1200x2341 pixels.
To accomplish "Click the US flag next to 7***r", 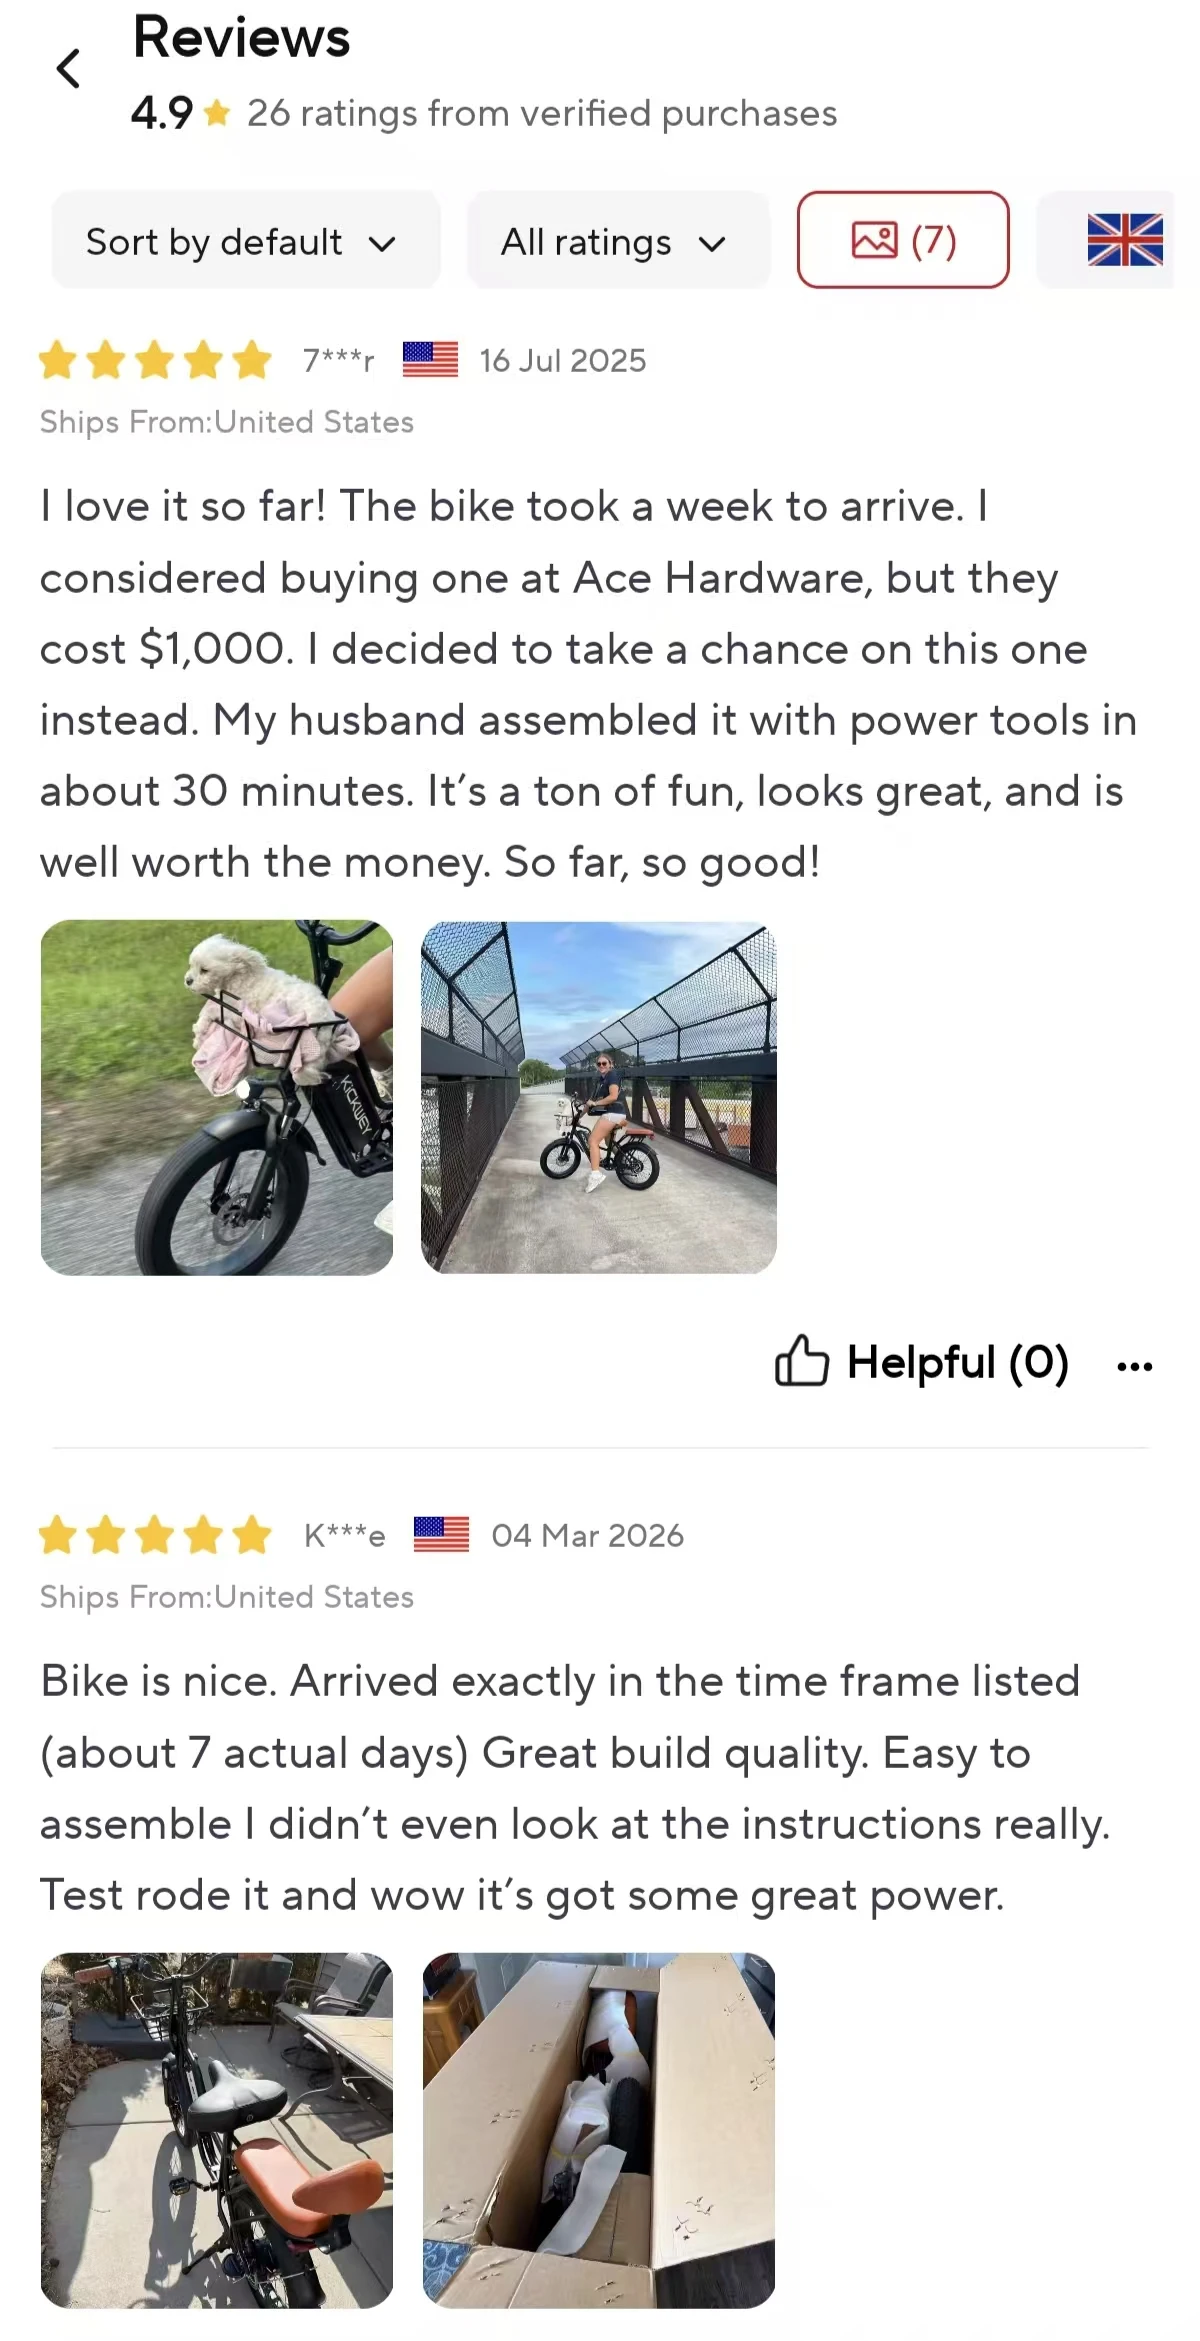I will [x=430, y=360].
